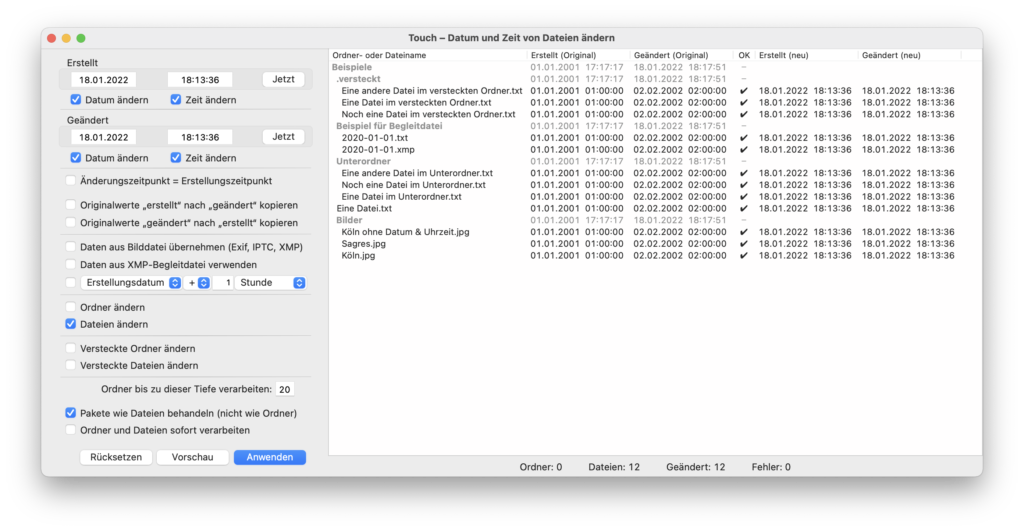Viewport: 1024px width, 531px height.
Task: Click Geändert: 12 in status bar
Action: 696,467
